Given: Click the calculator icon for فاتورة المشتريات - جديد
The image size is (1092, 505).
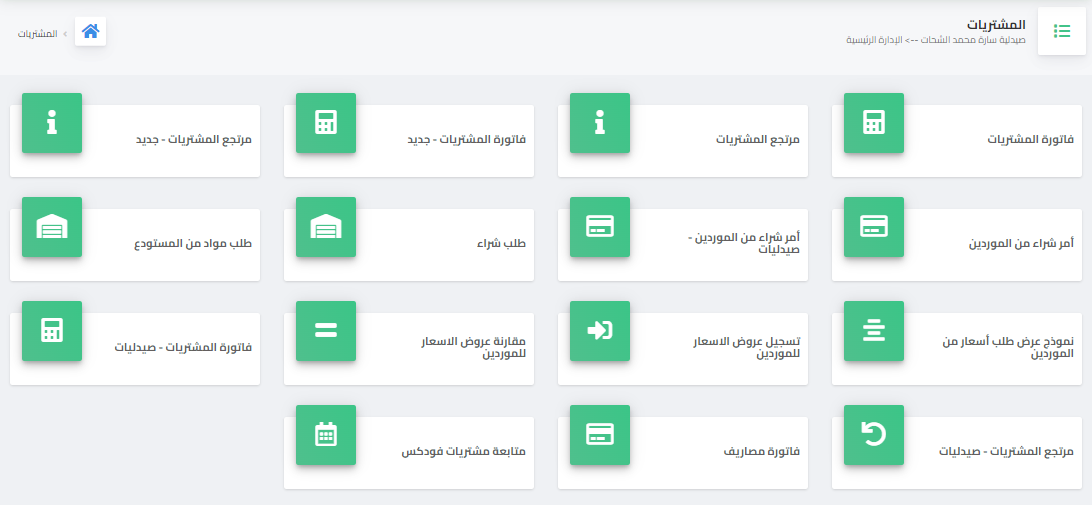Looking at the screenshot, I should [325, 123].
